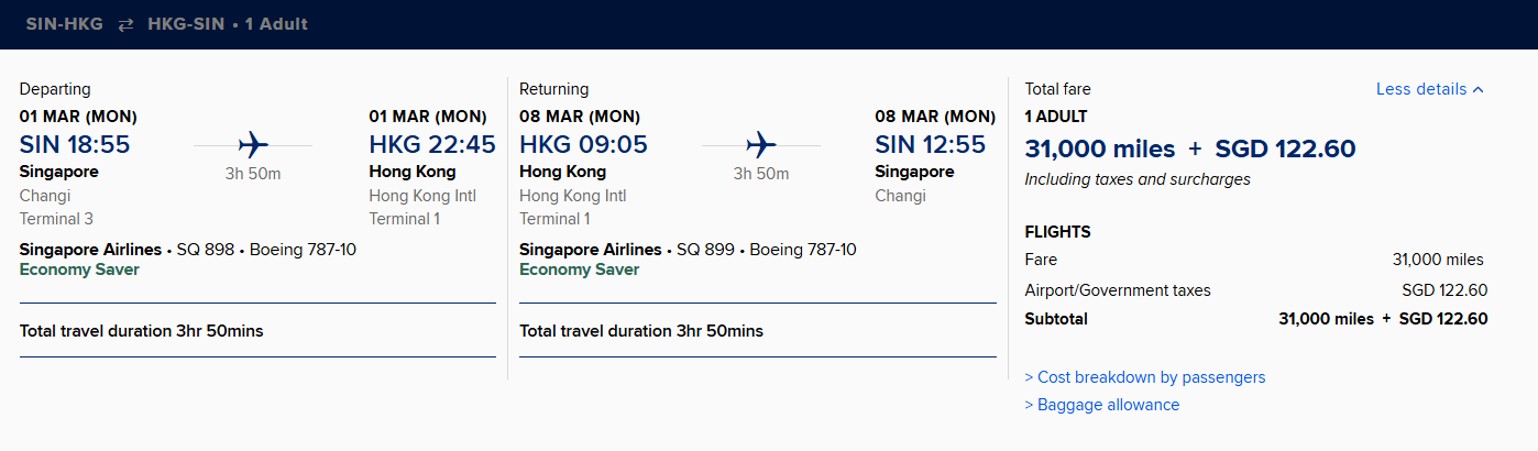Collapse fare with Less details chevron
Screen dimensions: 1538x451
tap(1478, 89)
